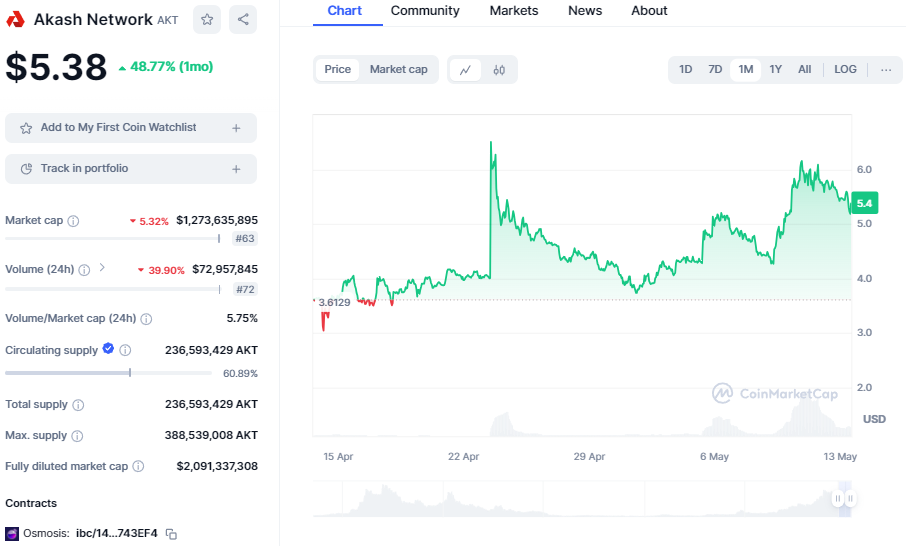The width and height of the screenshot is (906, 546).
Task: Click Track in portfolio button
Action: (x=131, y=169)
